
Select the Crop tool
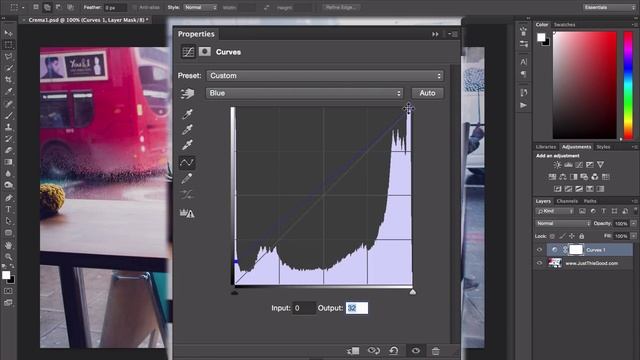[x=9, y=80]
